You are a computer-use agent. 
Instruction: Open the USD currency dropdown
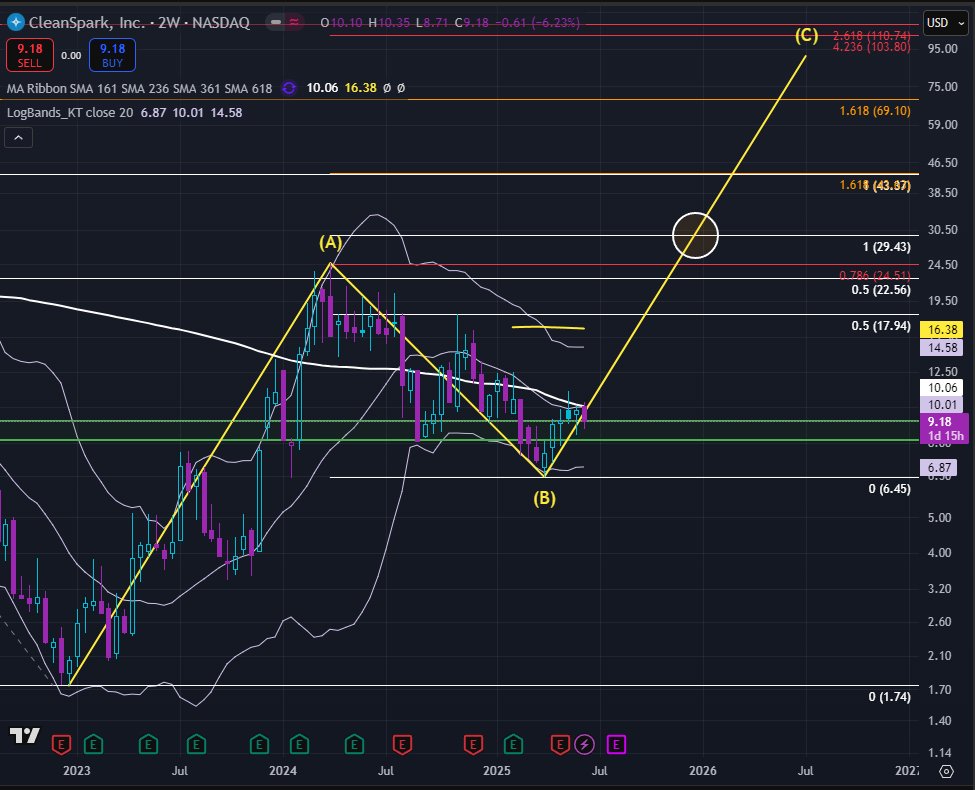coord(942,22)
